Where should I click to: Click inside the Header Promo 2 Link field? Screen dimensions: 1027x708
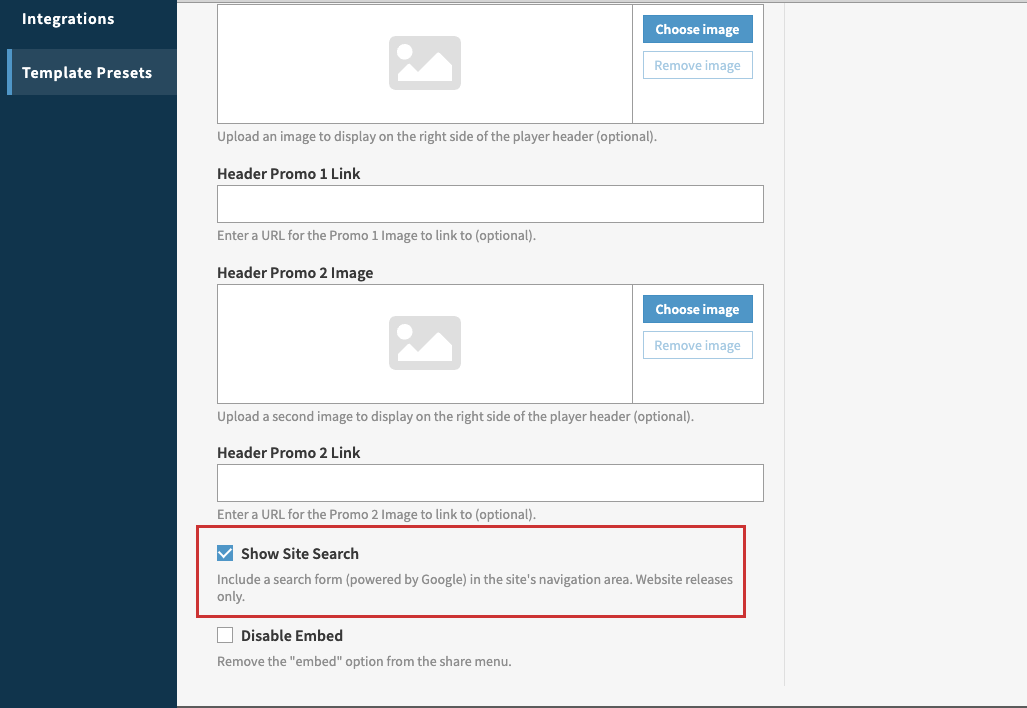490,482
